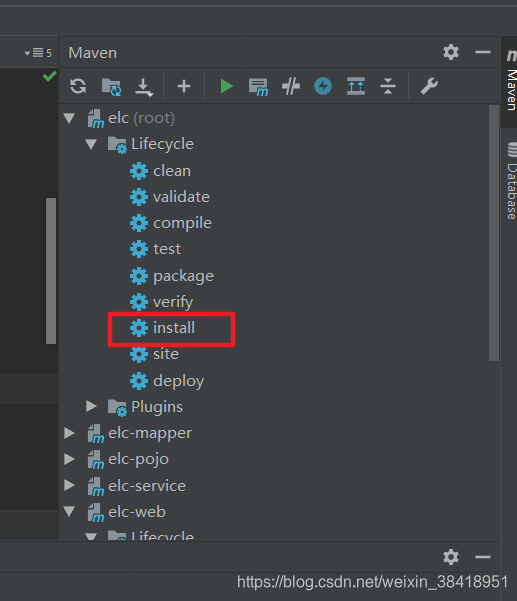Image resolution: width=517 pixels, height=601 pixels.
Task: Expand the elc-pojo module
Action: (69, 459)
